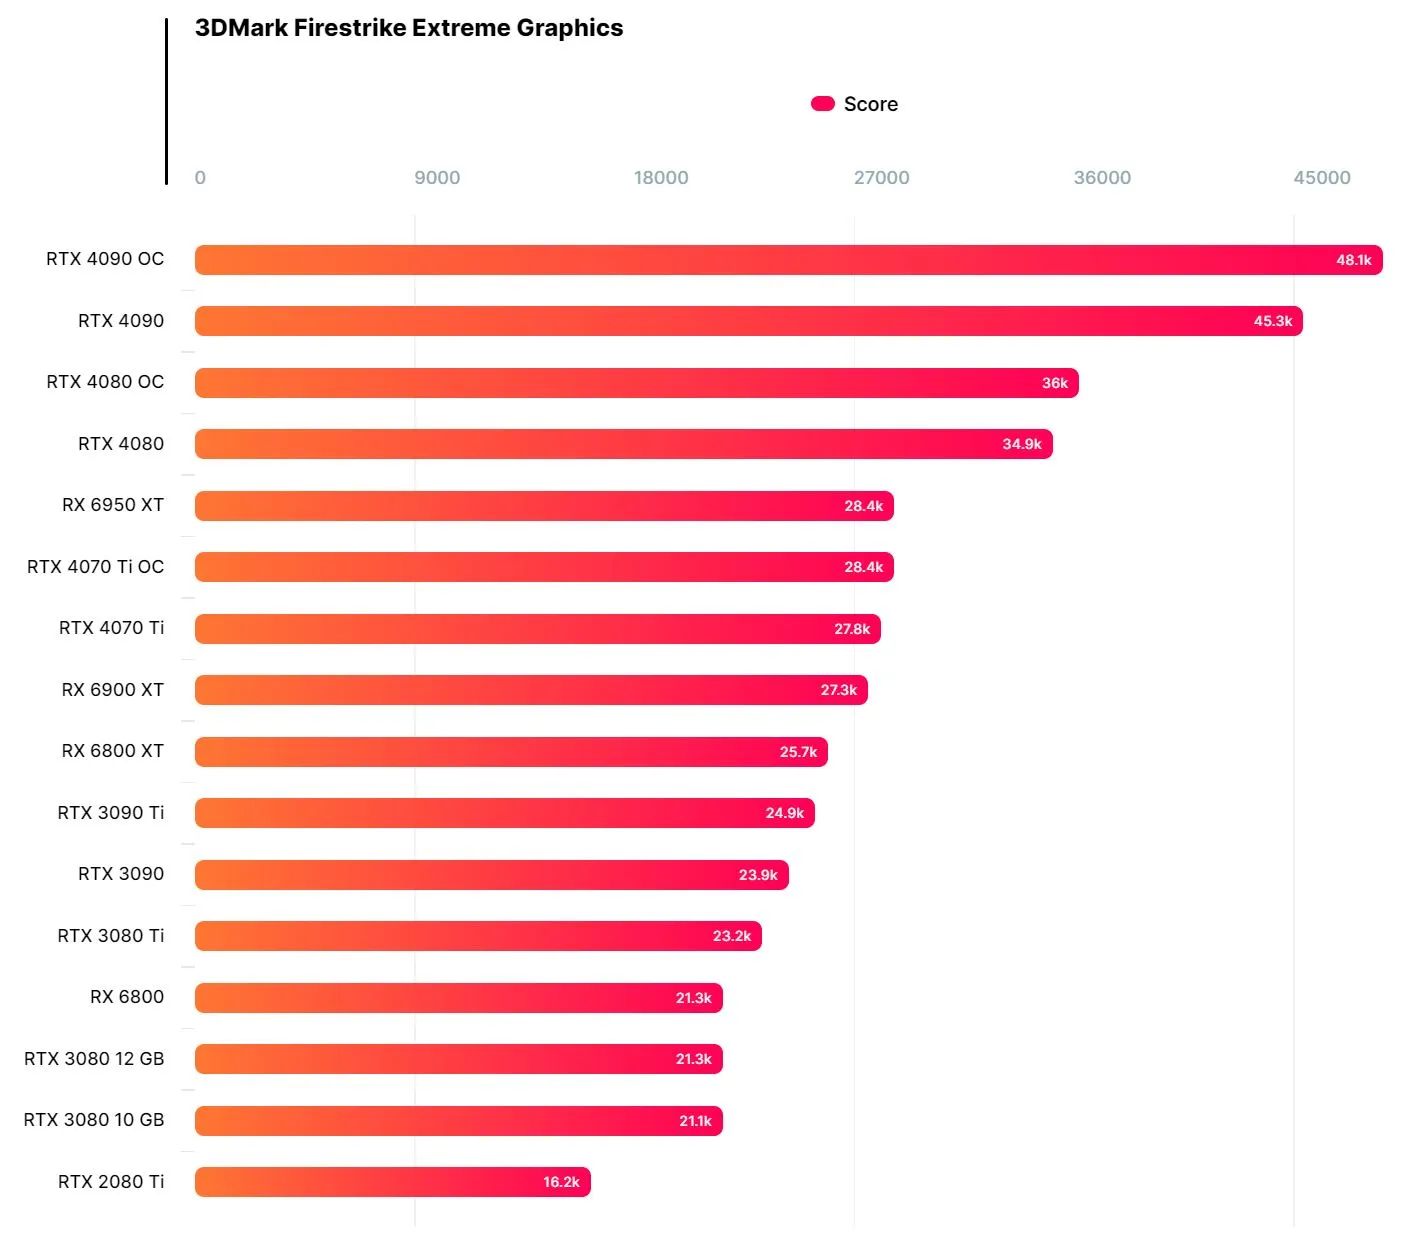Select the RX 6900 XT bar

point(531,690)
